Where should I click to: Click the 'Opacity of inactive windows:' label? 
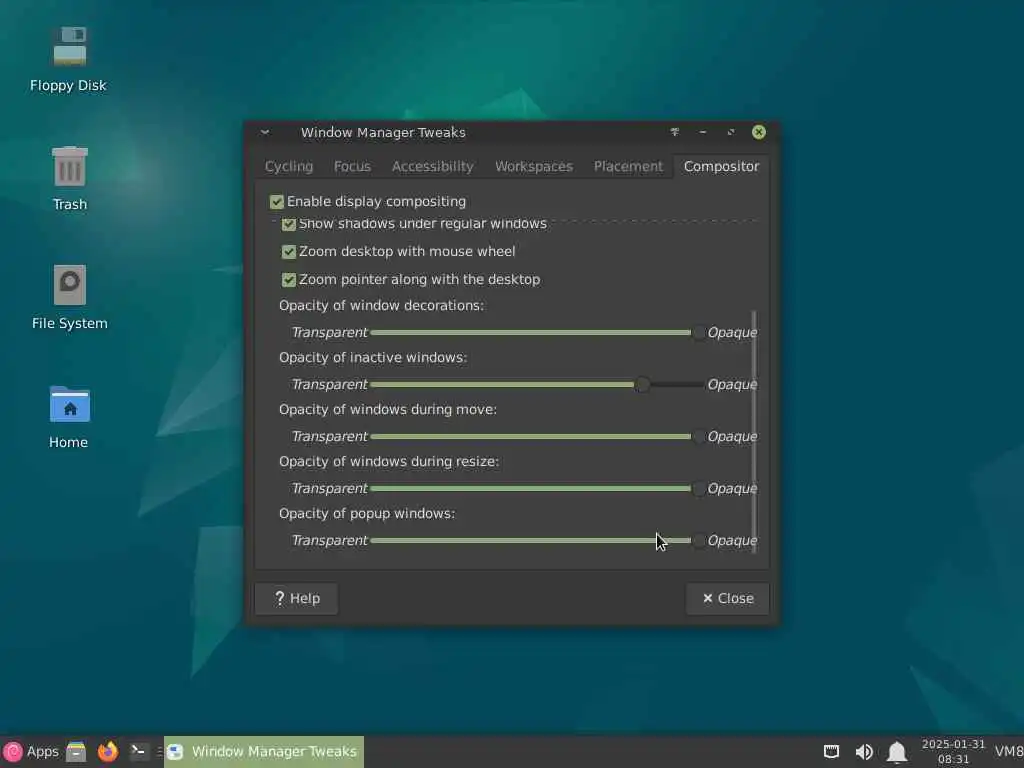coord(373,358)
